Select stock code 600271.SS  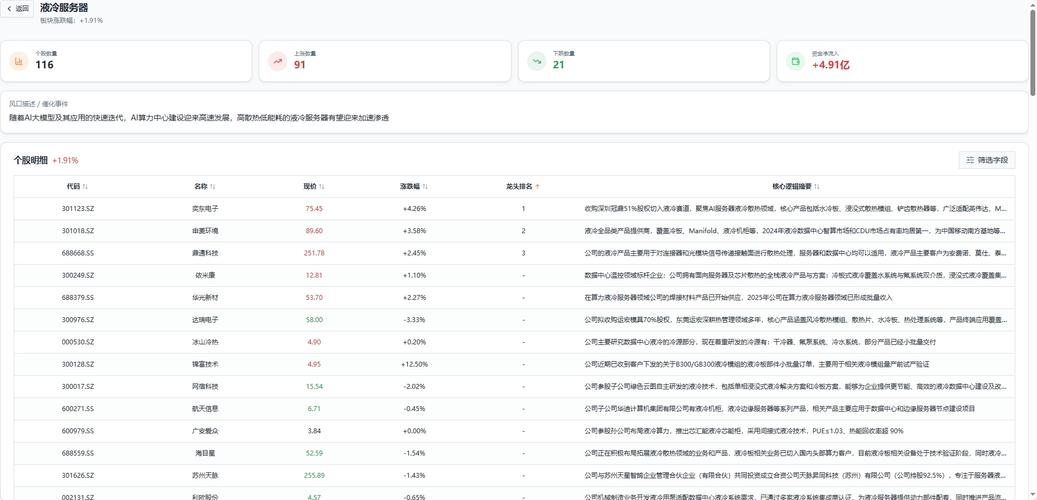[x=78, y=409]
